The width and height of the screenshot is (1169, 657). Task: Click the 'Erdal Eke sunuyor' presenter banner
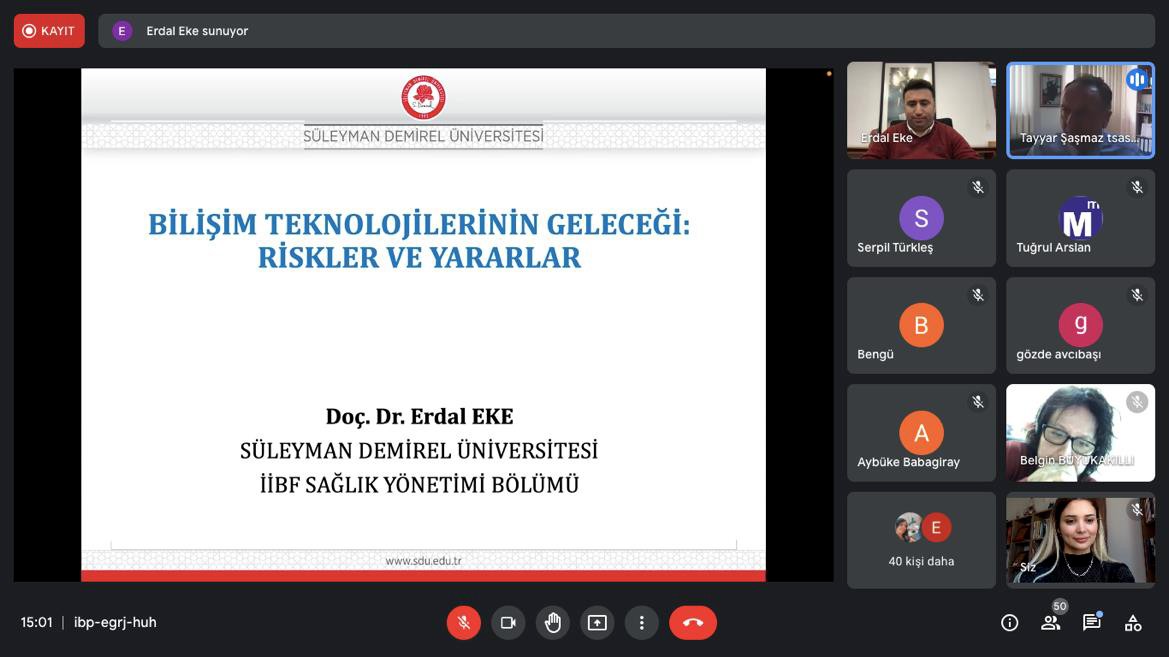coord(626,31)
